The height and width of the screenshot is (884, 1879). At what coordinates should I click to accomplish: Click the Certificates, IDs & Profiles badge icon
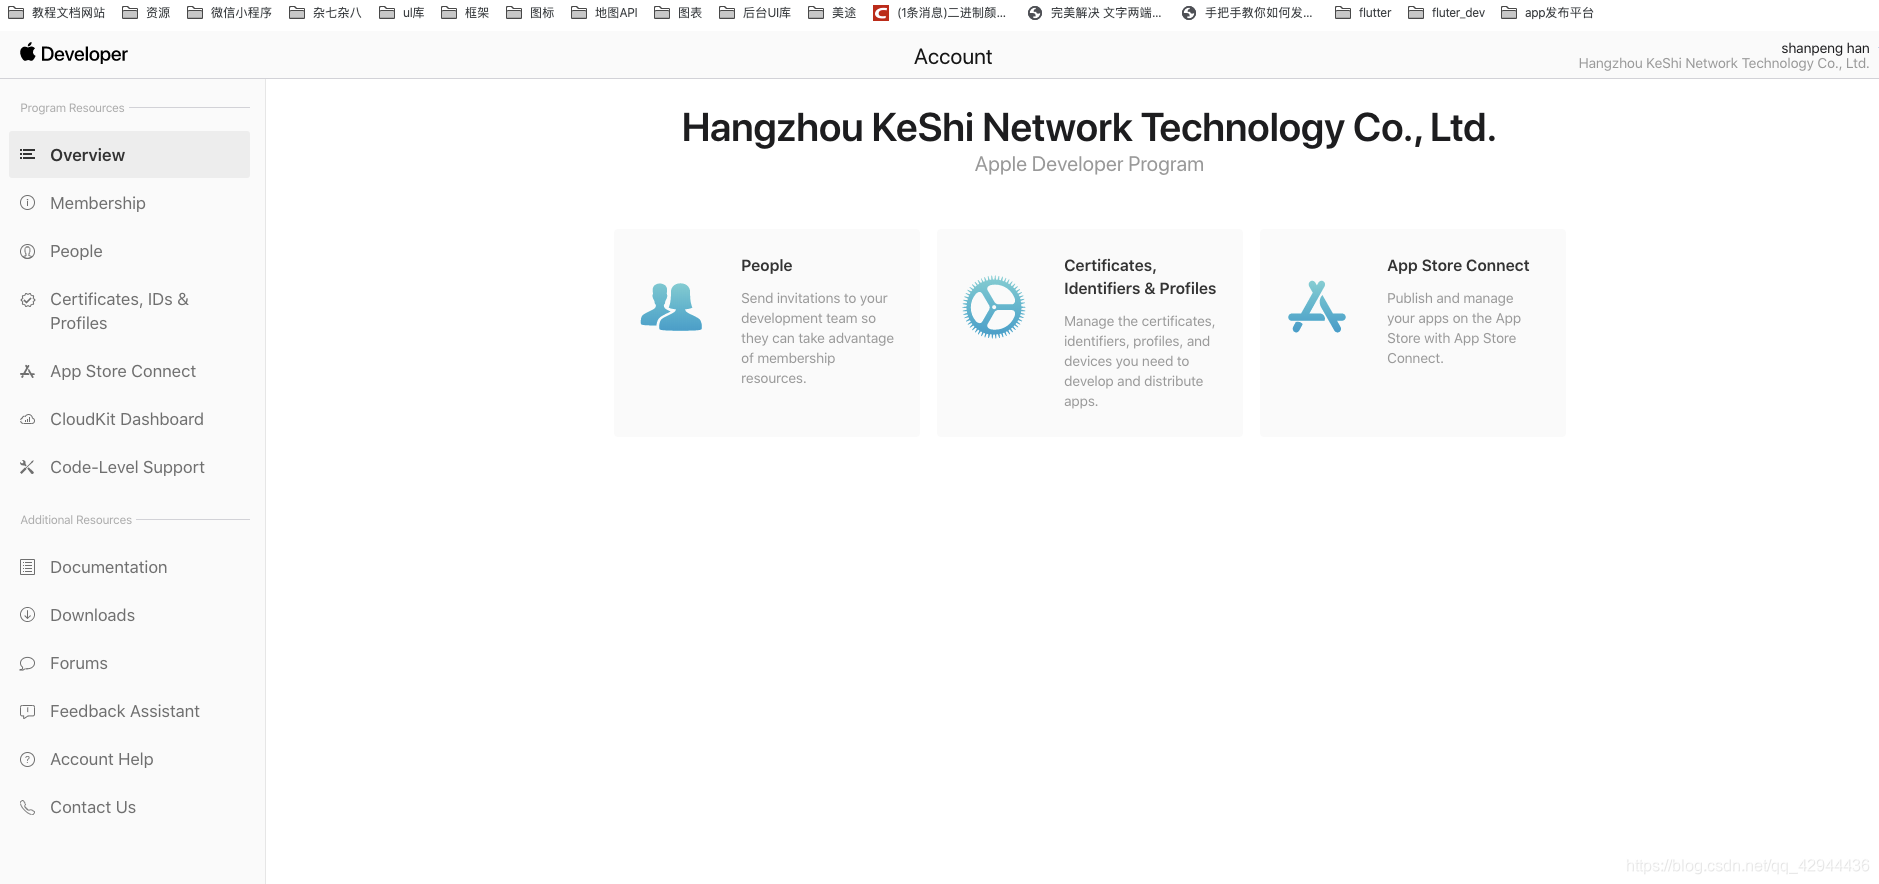coord(28,299)
